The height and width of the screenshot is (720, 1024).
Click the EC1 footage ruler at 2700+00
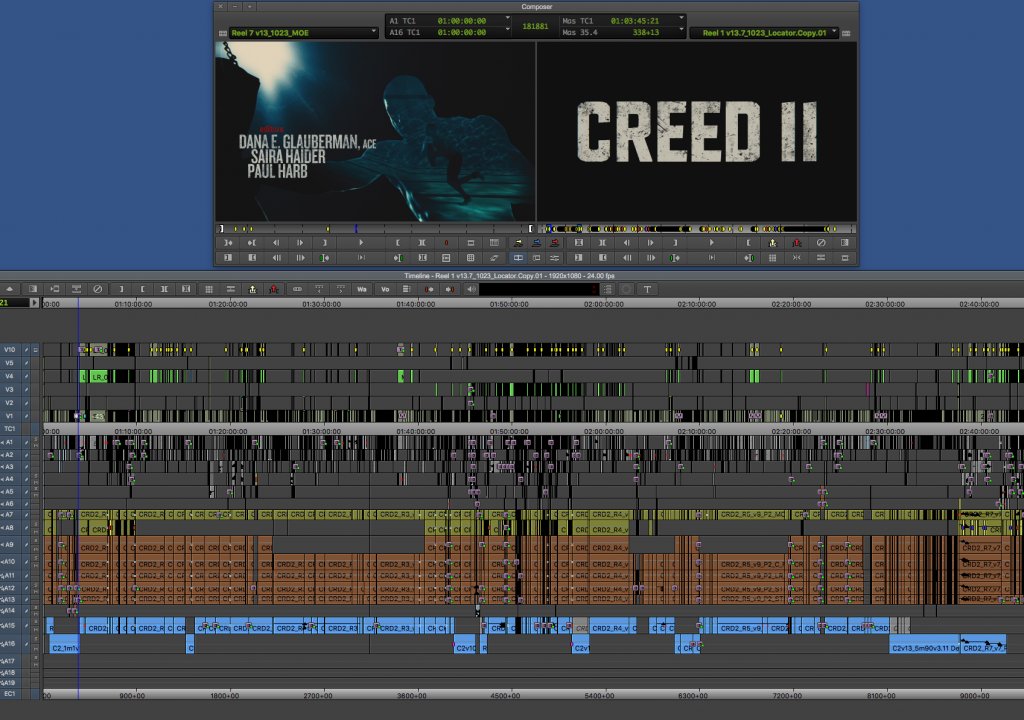click(x=319, y=696)
